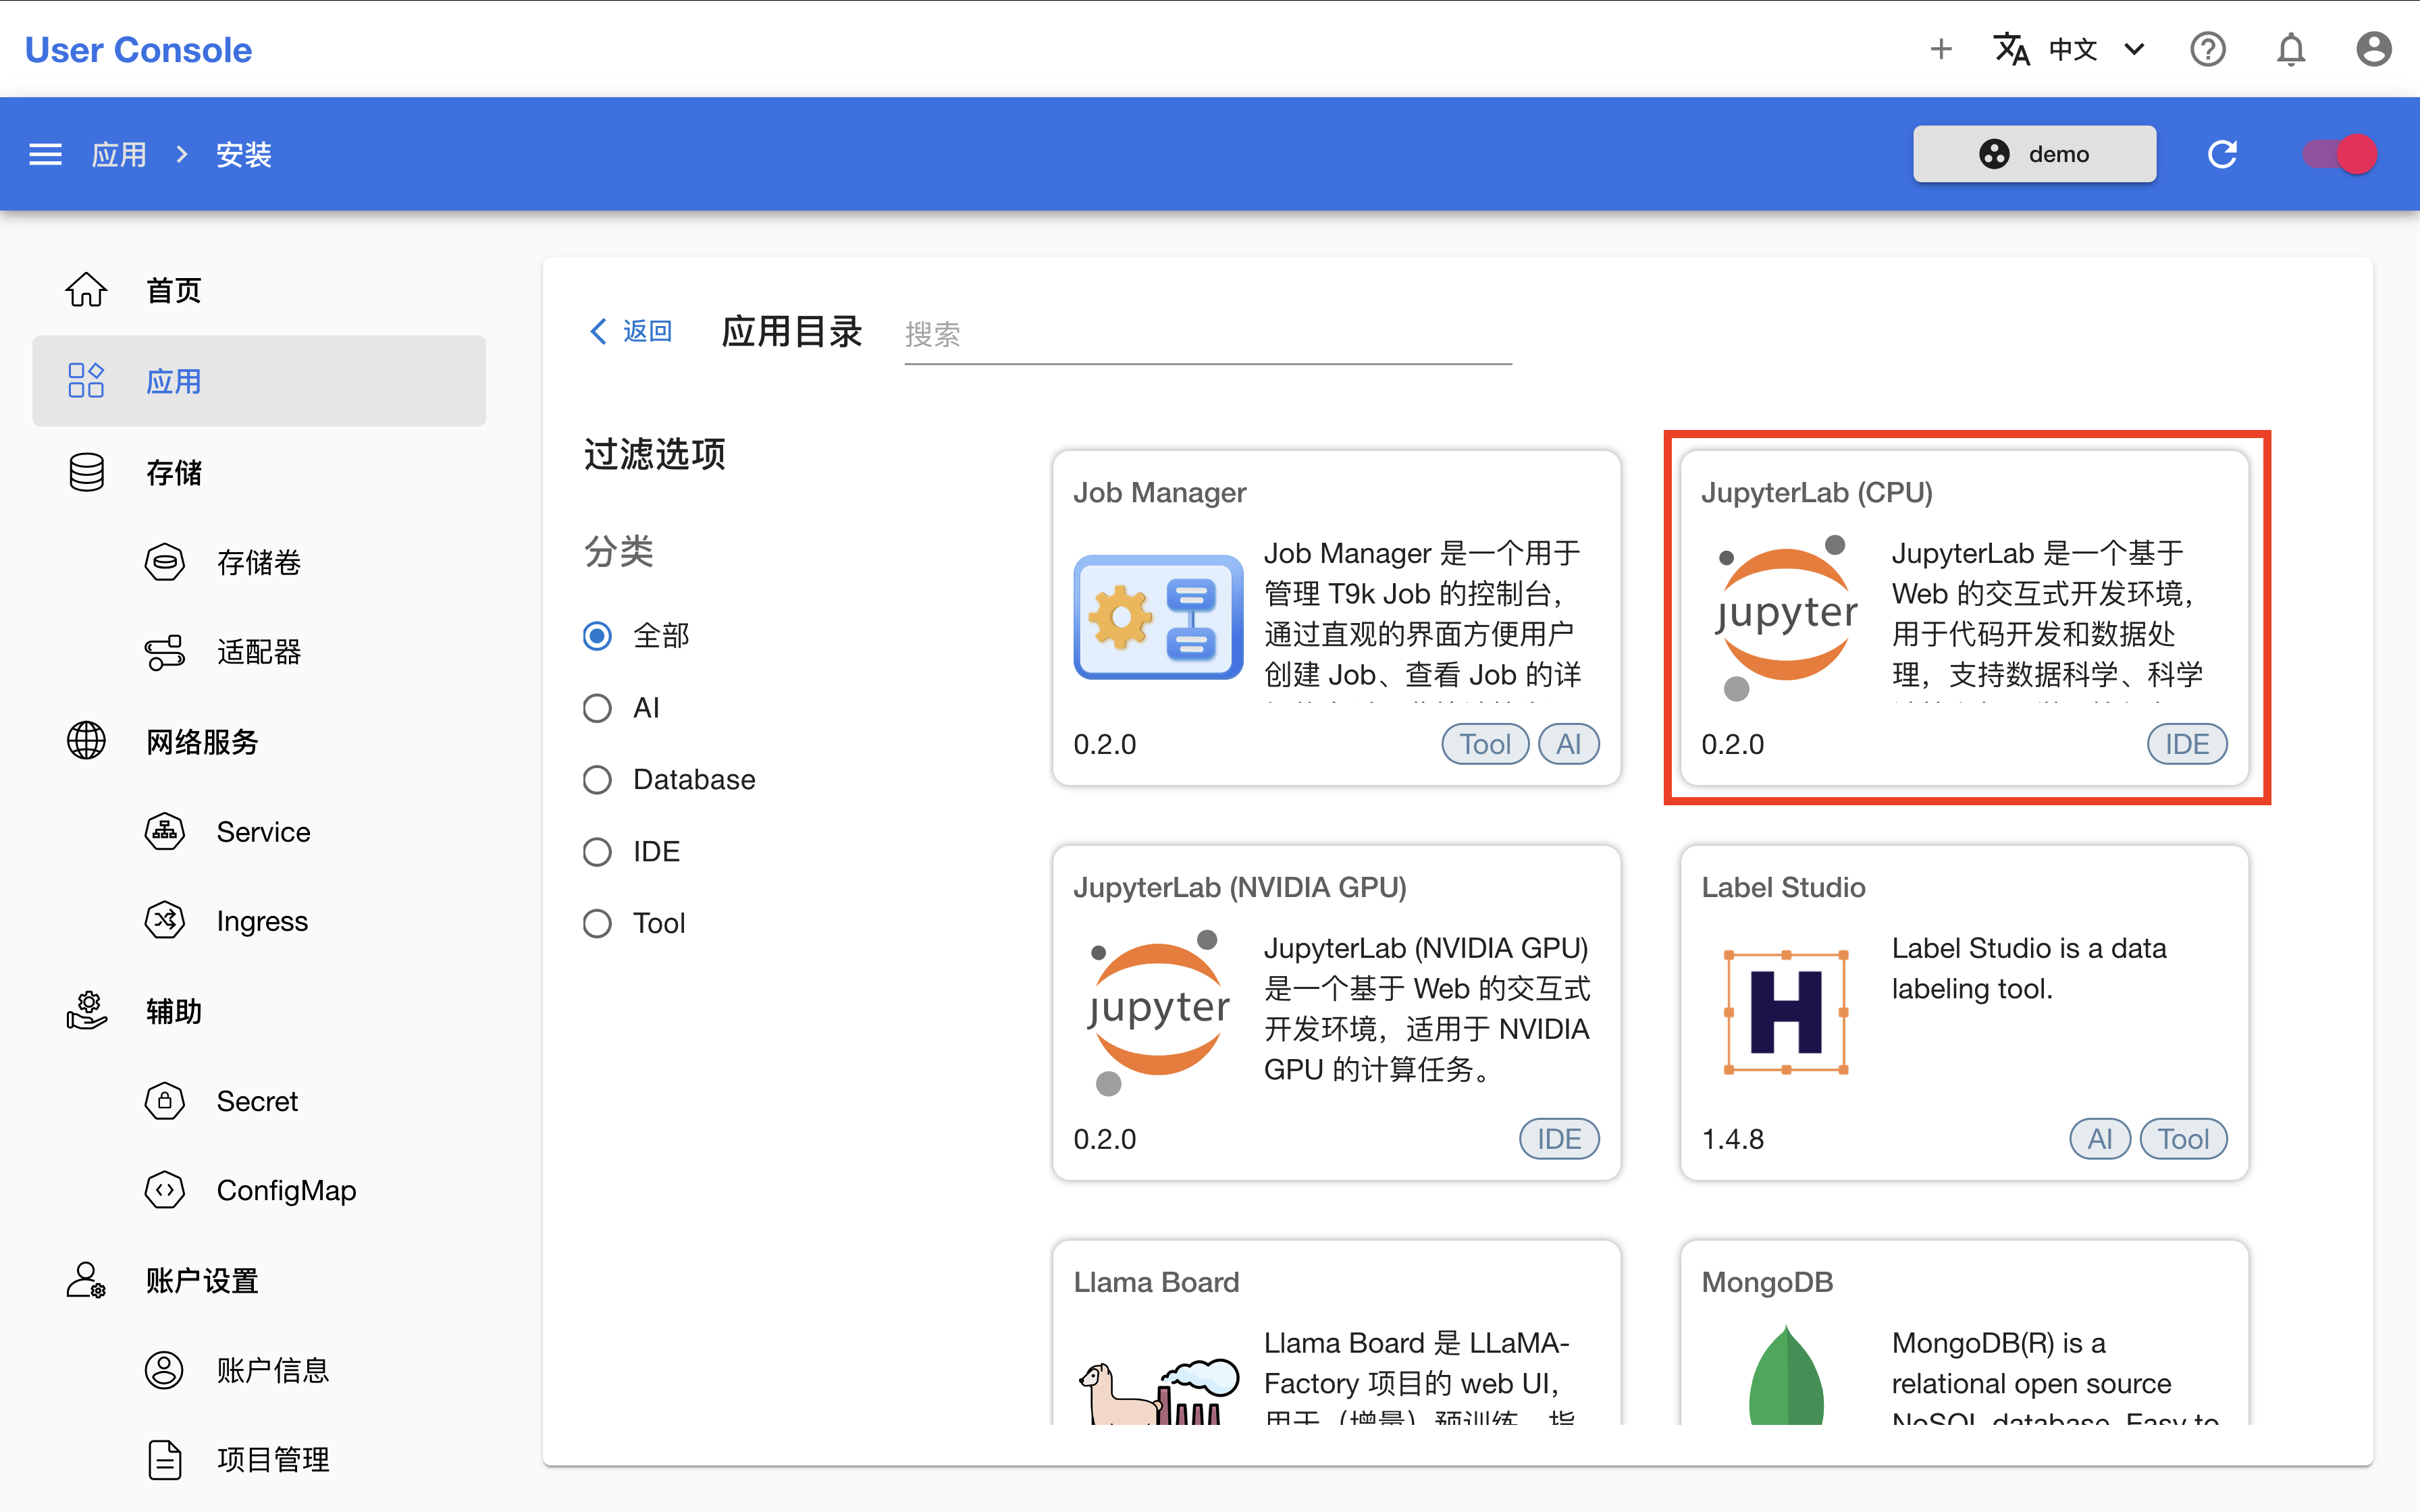Select the 全部 category radio button
Viewport: 2420px width, 1512px height.
tap(597, 636)
